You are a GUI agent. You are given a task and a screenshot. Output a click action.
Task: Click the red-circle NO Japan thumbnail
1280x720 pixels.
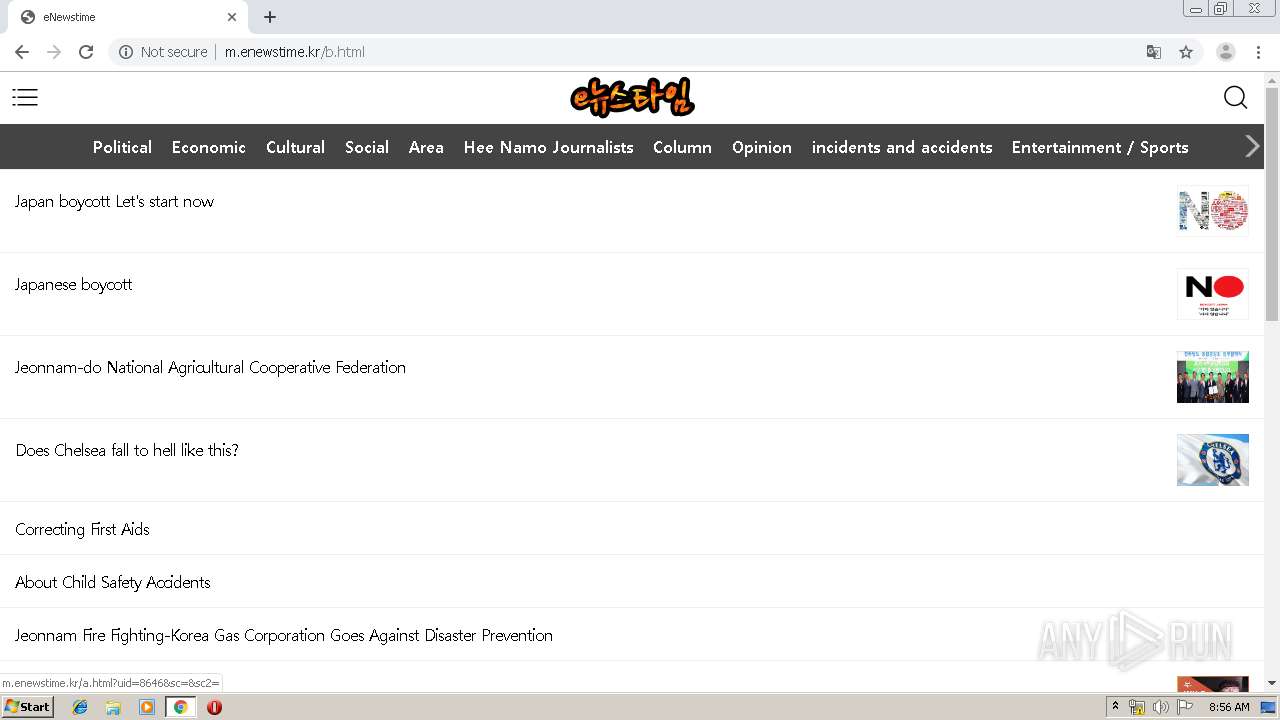pyautogui.click(x=1213, y=293)
